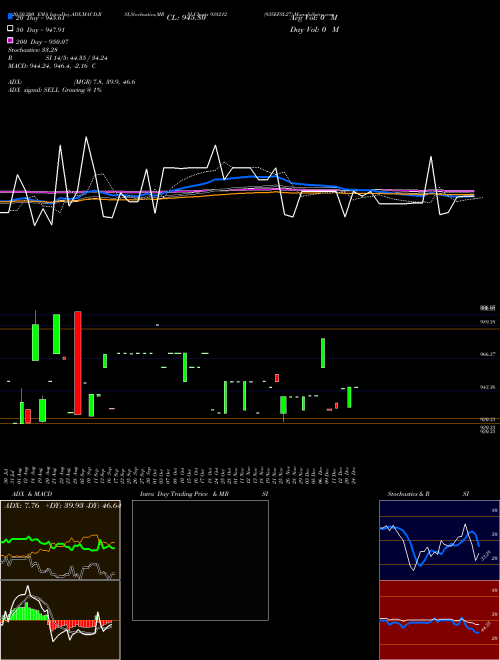Open the MACD histogram chart panel

(60, 620)
